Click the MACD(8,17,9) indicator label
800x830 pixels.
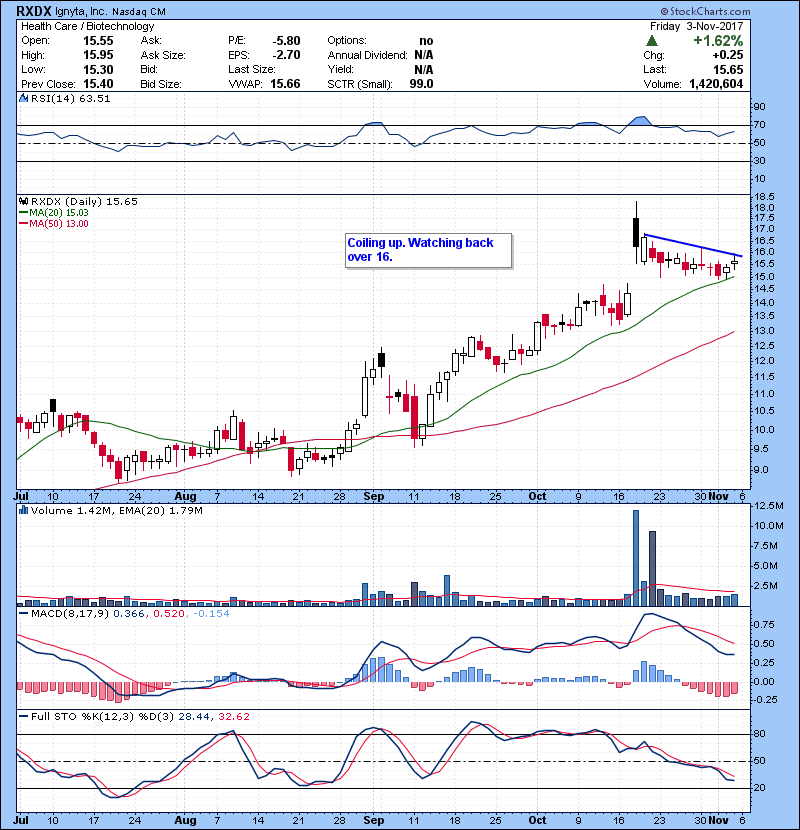pyautogui.click(x=70, y=614)
